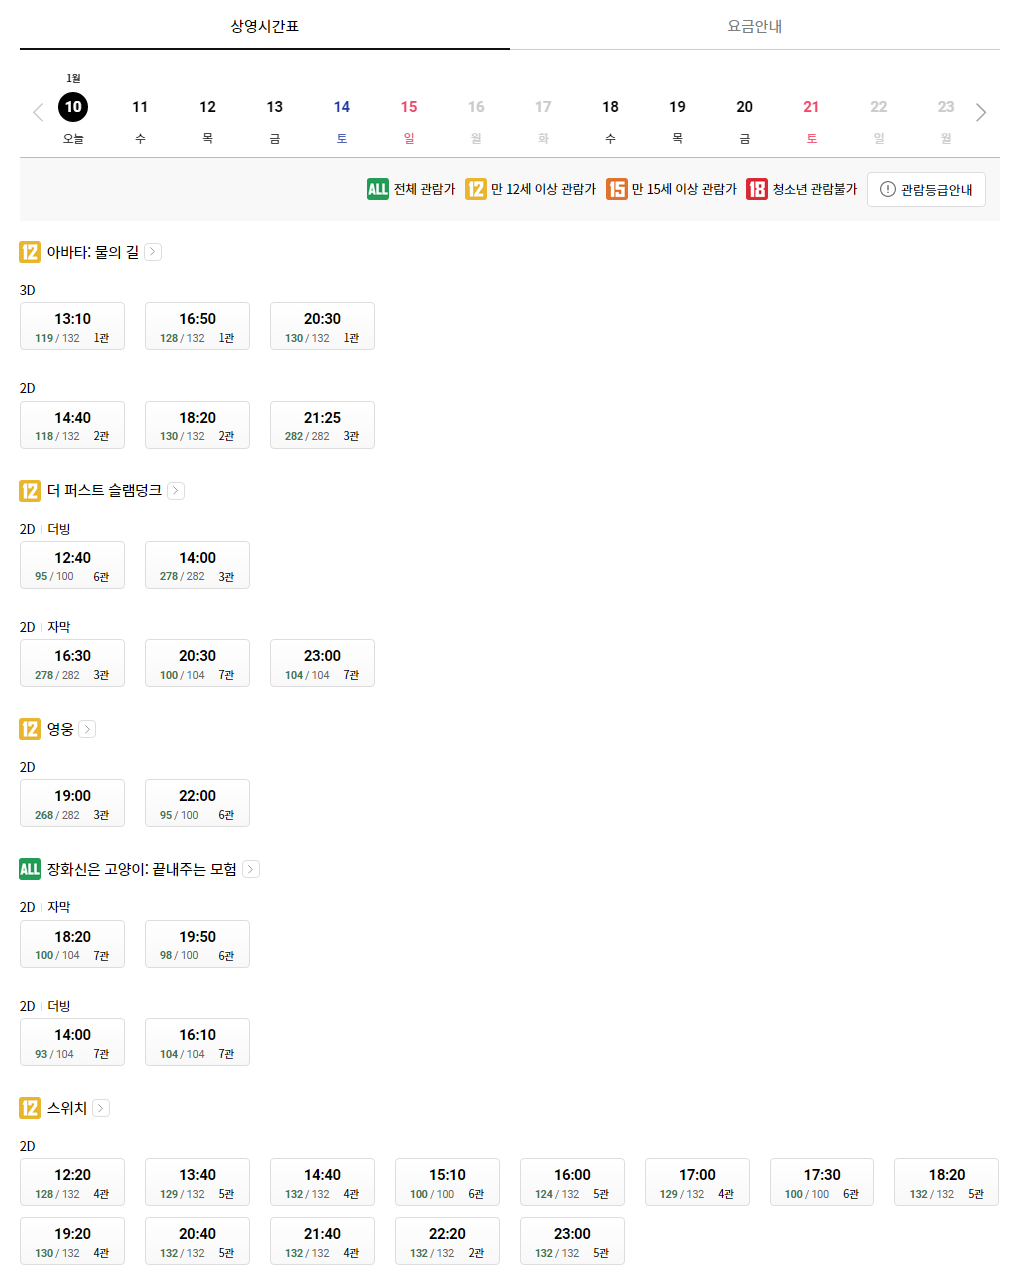The image size is (1020, 1276).
Task: Click the 12 rating icon beside 스위치
Action: pyautogui.click(x=30, y=1108)
